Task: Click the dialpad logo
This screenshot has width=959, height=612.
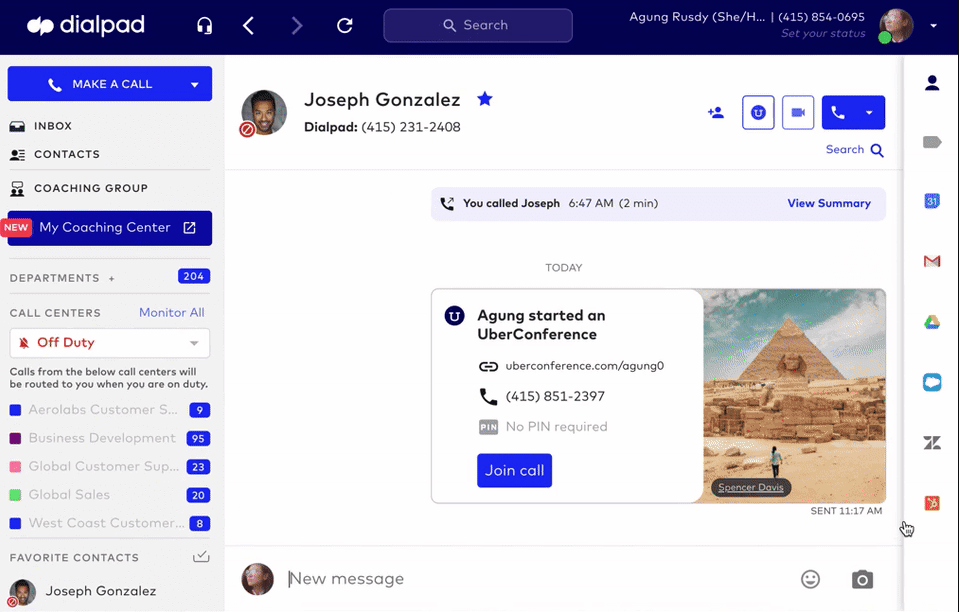Action: pos(86,26)
